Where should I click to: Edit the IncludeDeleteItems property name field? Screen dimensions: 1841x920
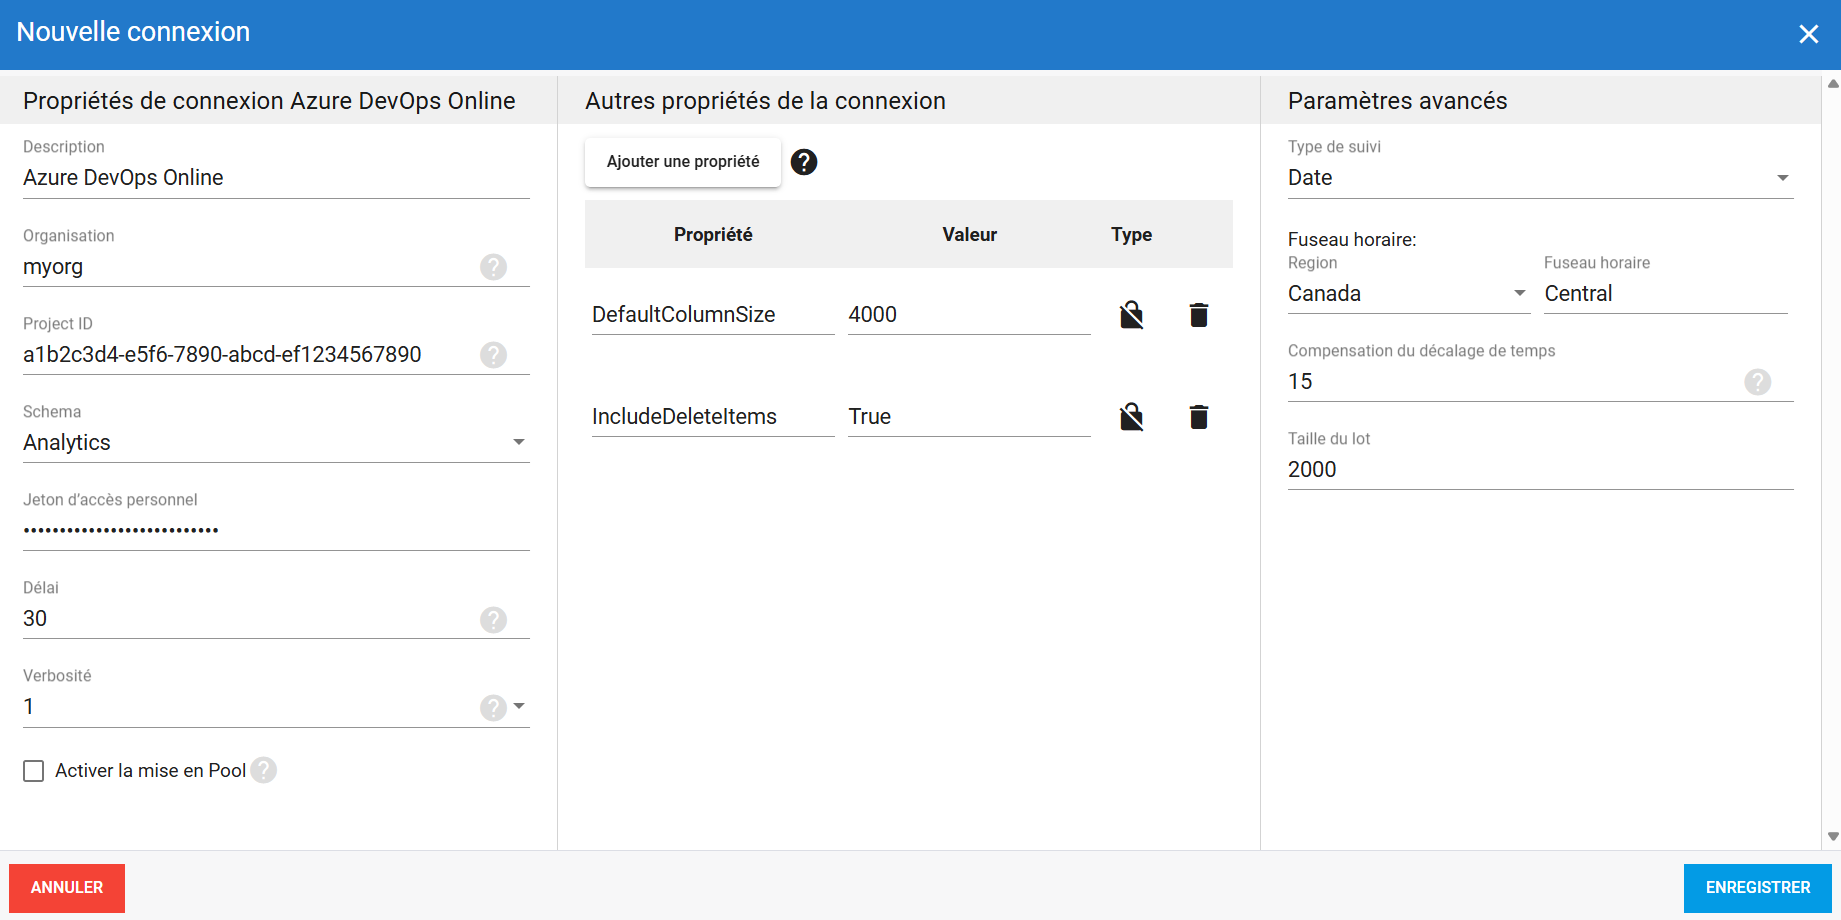tap(713, 417)
